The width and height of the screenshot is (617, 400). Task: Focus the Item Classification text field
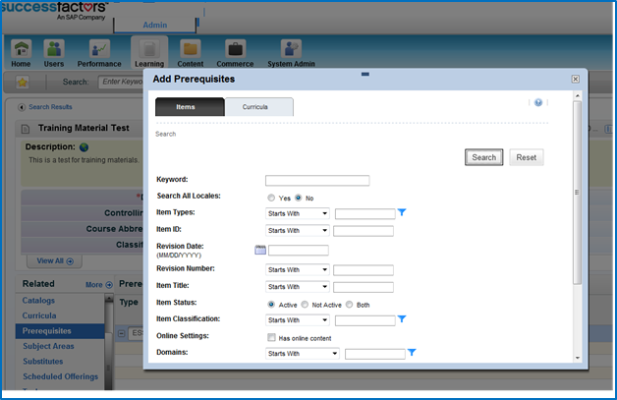(365, 321)
